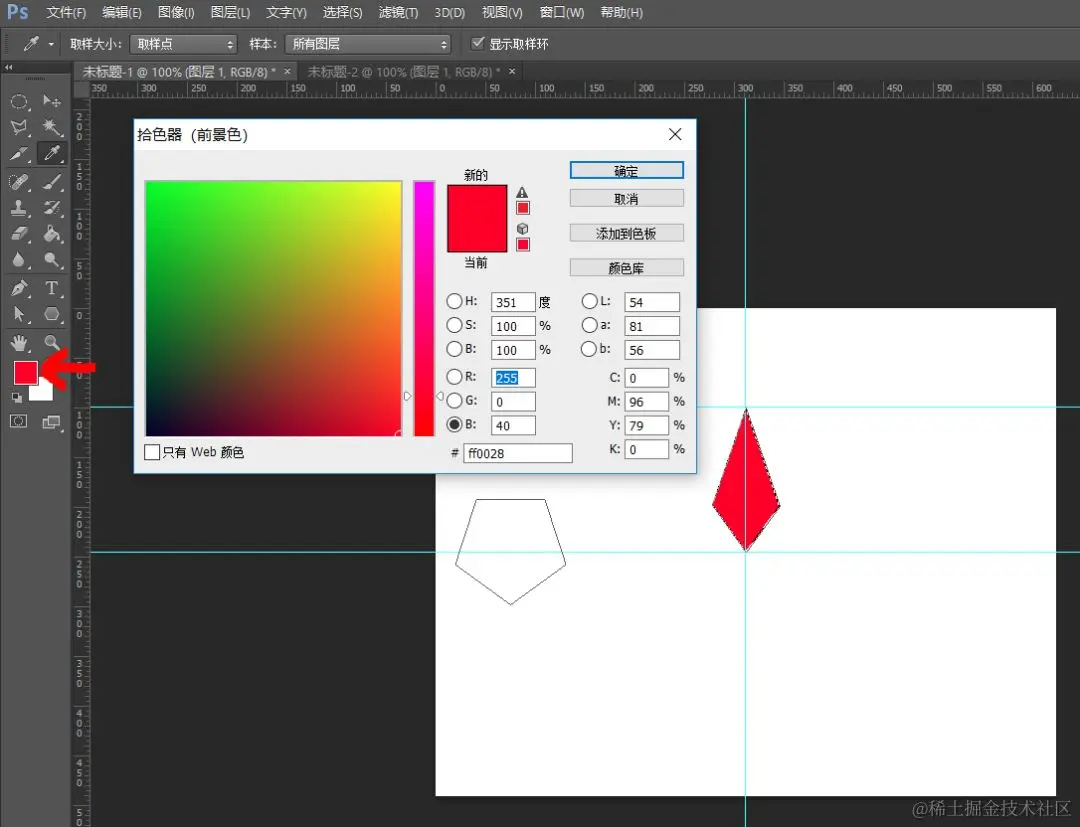Select the Lab a radio button

590,325
